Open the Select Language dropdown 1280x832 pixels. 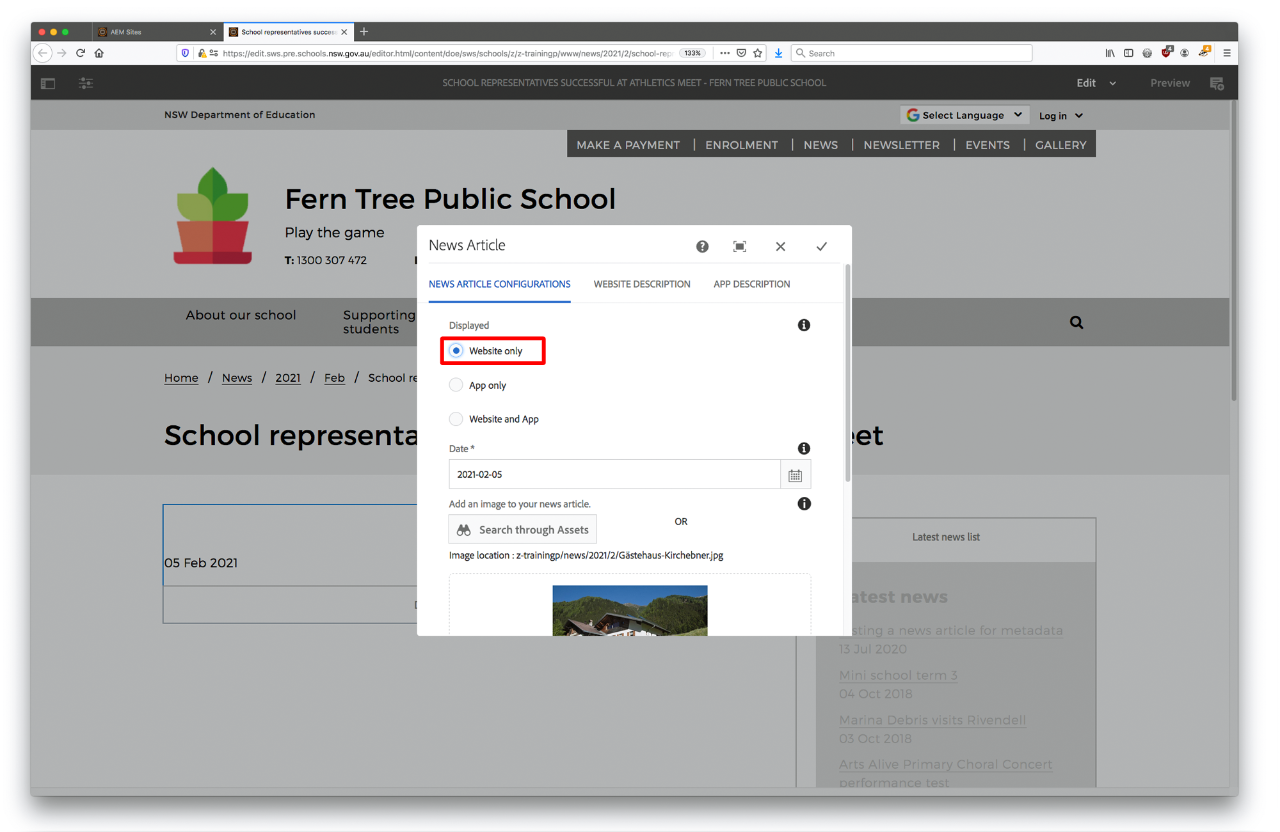pyautogui.click(x=964, y=115)
